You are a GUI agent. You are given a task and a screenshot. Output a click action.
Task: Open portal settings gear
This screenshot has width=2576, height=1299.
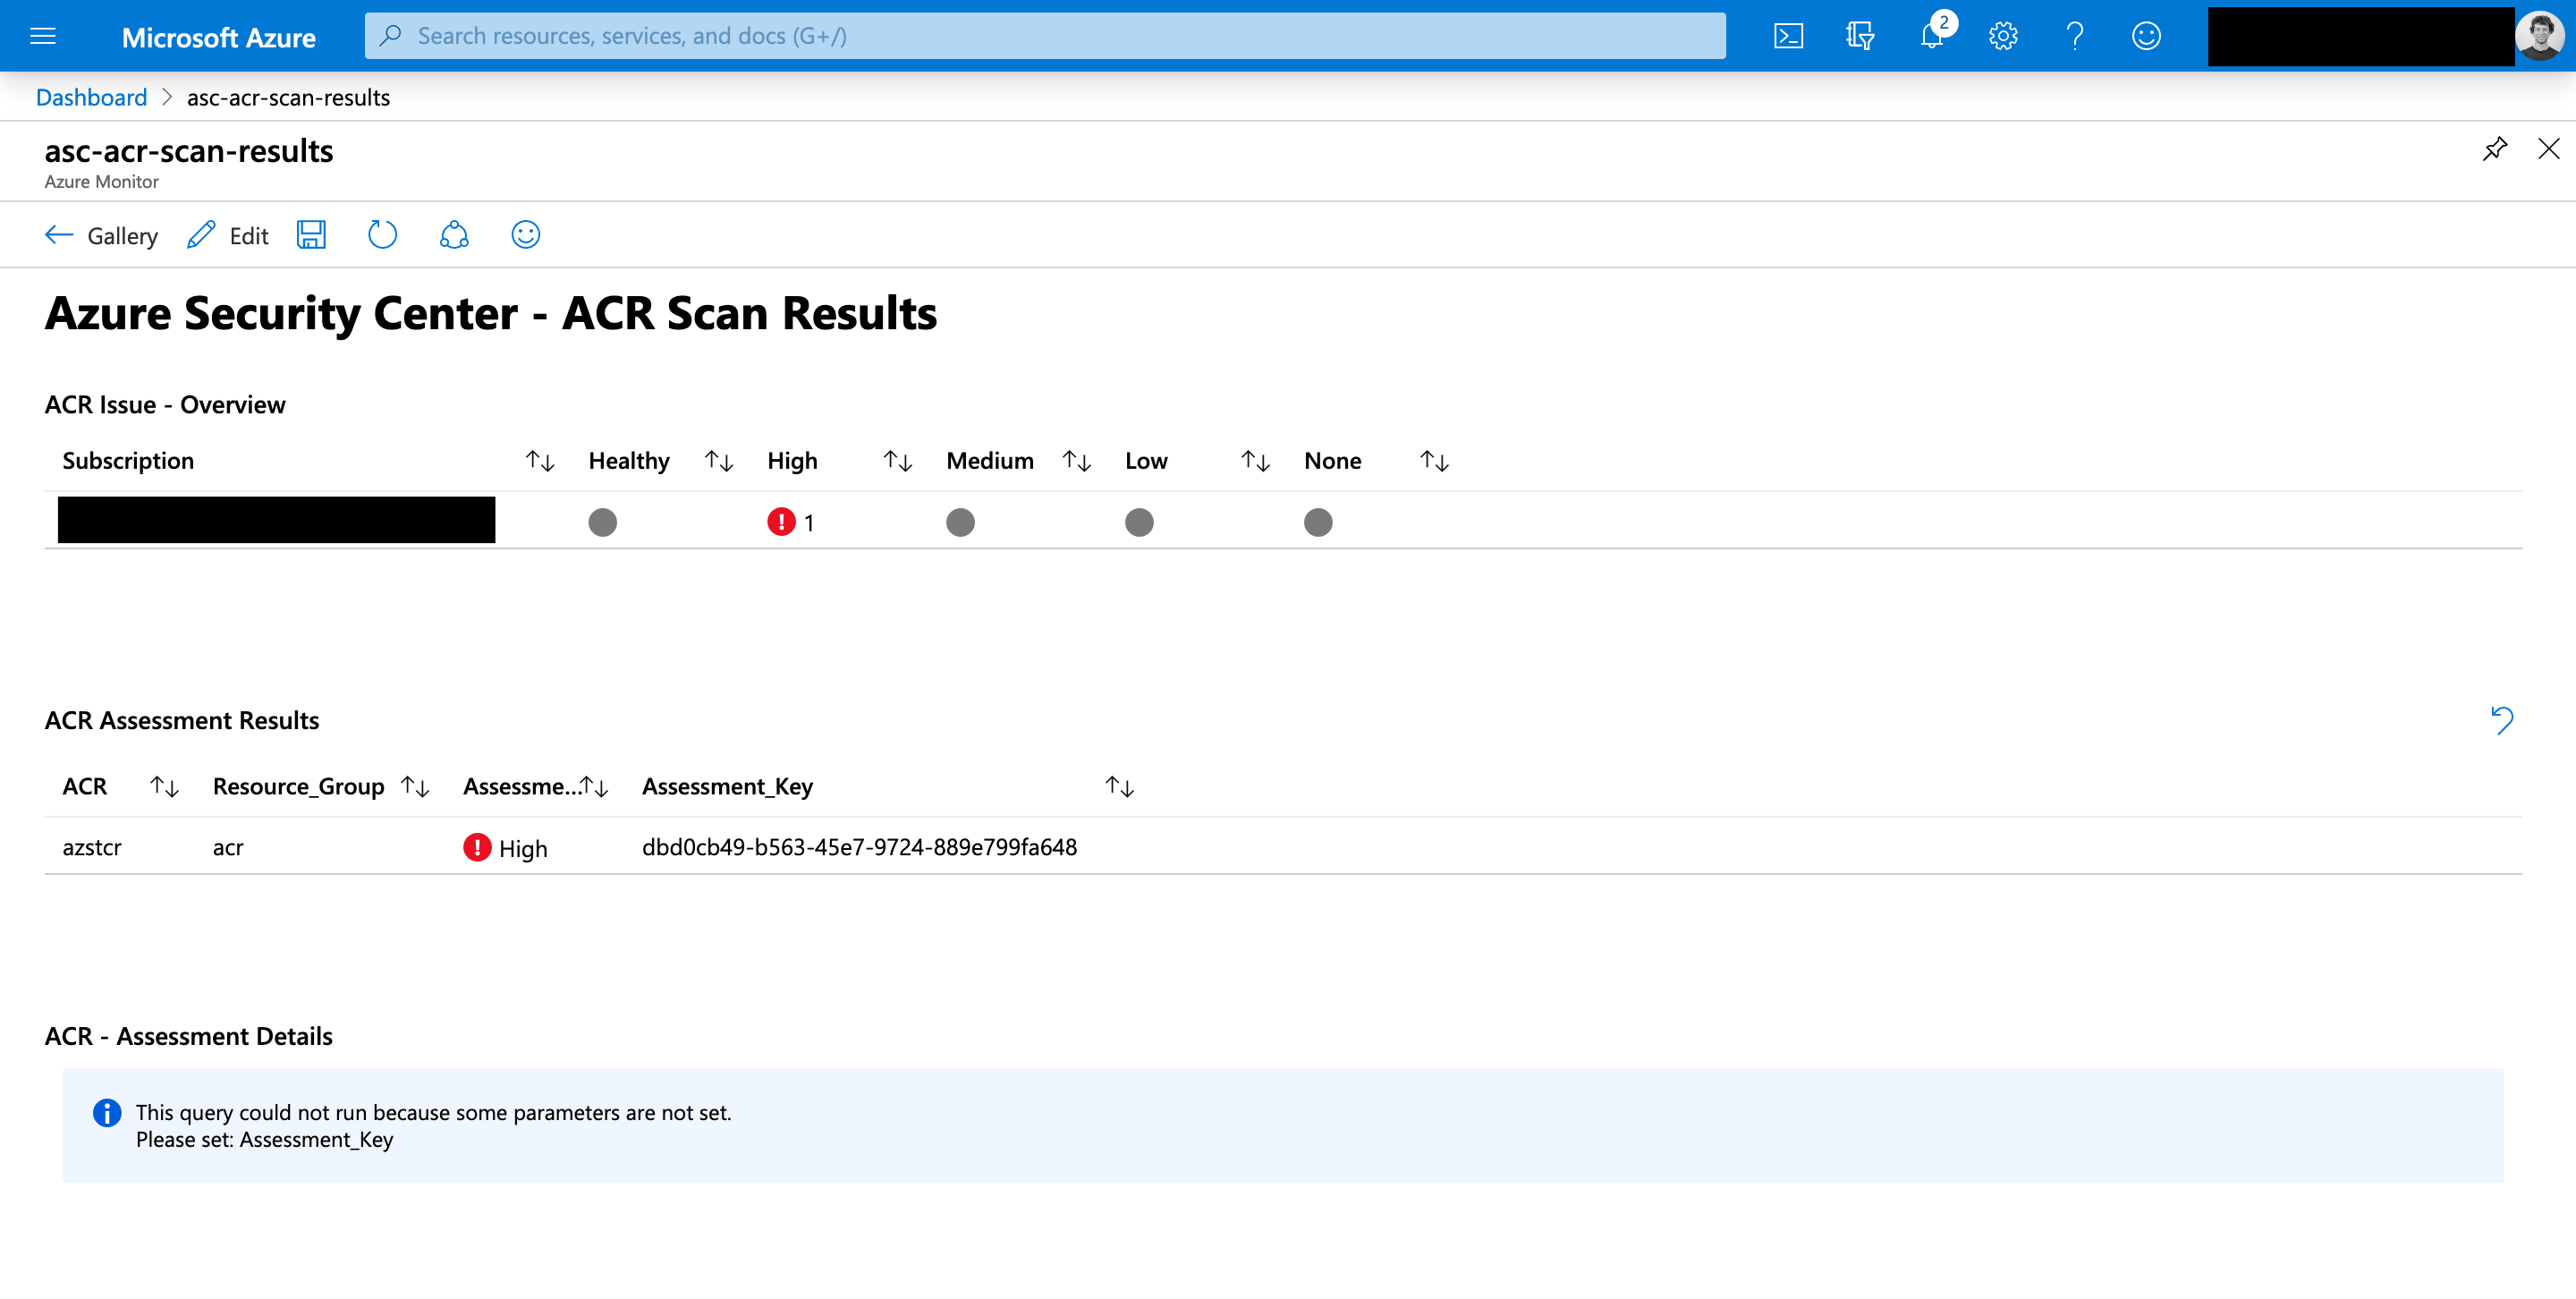point(2003,37)
